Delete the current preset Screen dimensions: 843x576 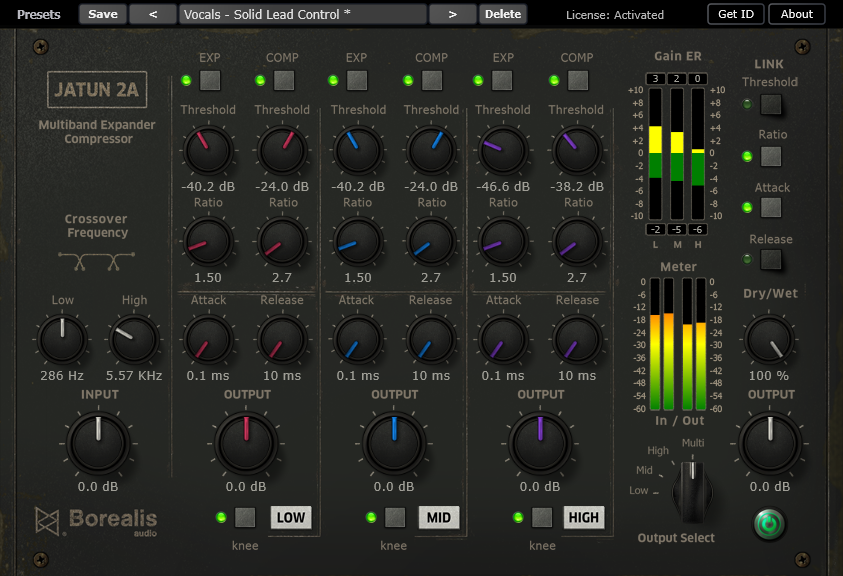[503, 14]
